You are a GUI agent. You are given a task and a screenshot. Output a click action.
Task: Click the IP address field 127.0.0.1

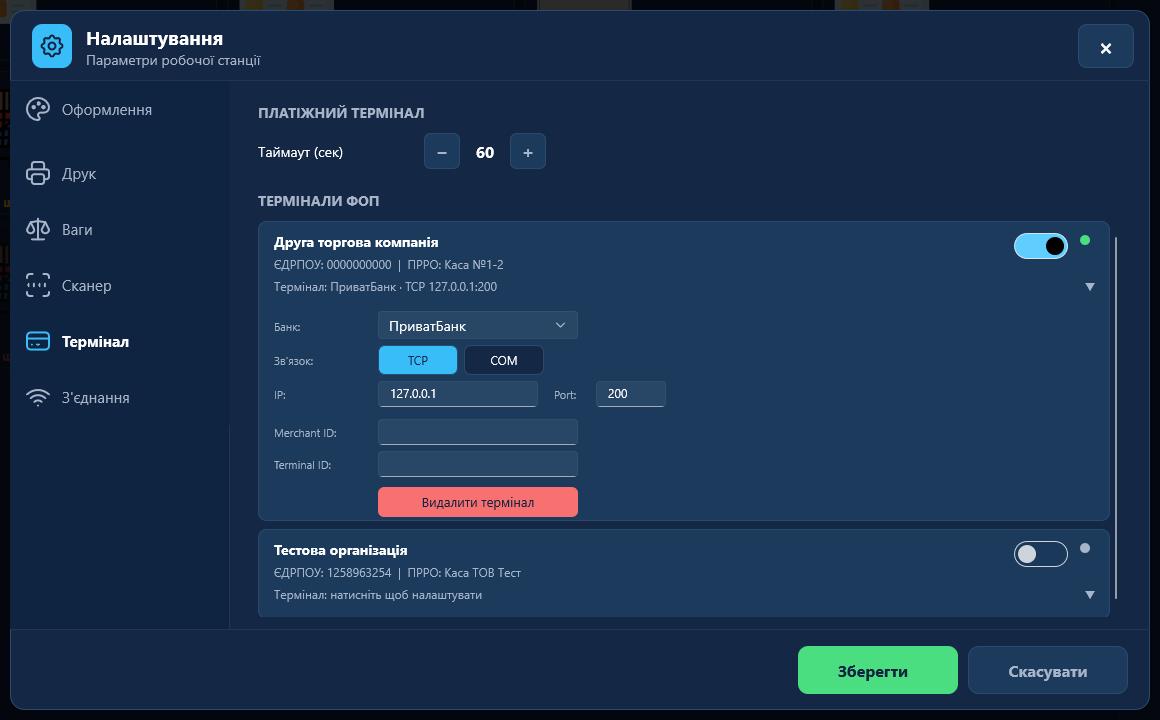coord(458,394)
